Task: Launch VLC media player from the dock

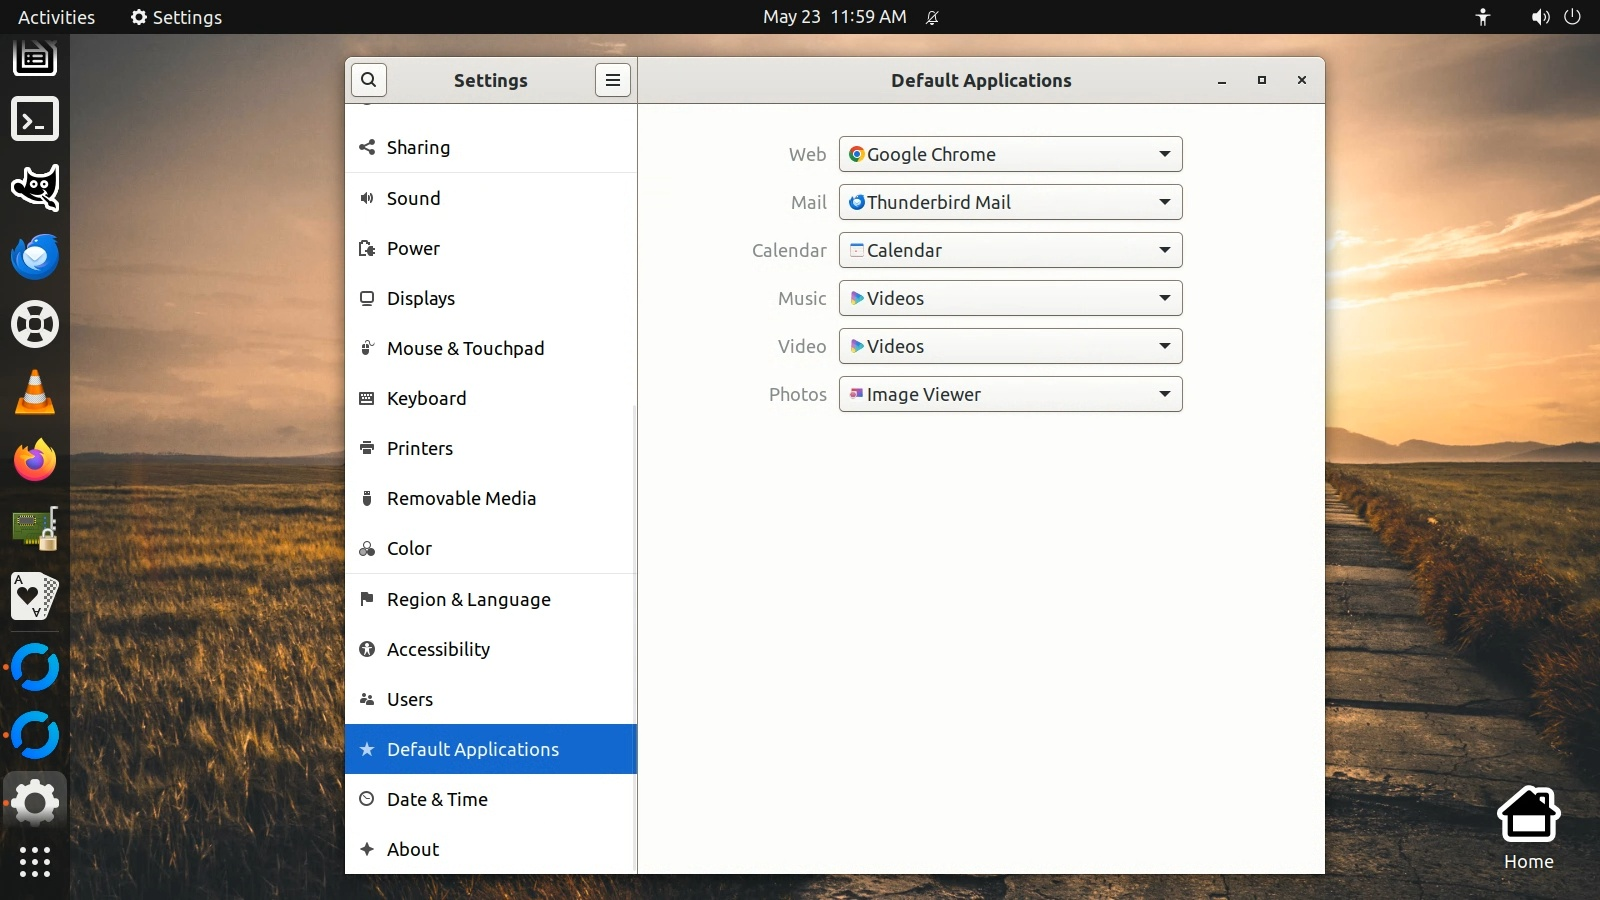Action: tap(35, 392)
